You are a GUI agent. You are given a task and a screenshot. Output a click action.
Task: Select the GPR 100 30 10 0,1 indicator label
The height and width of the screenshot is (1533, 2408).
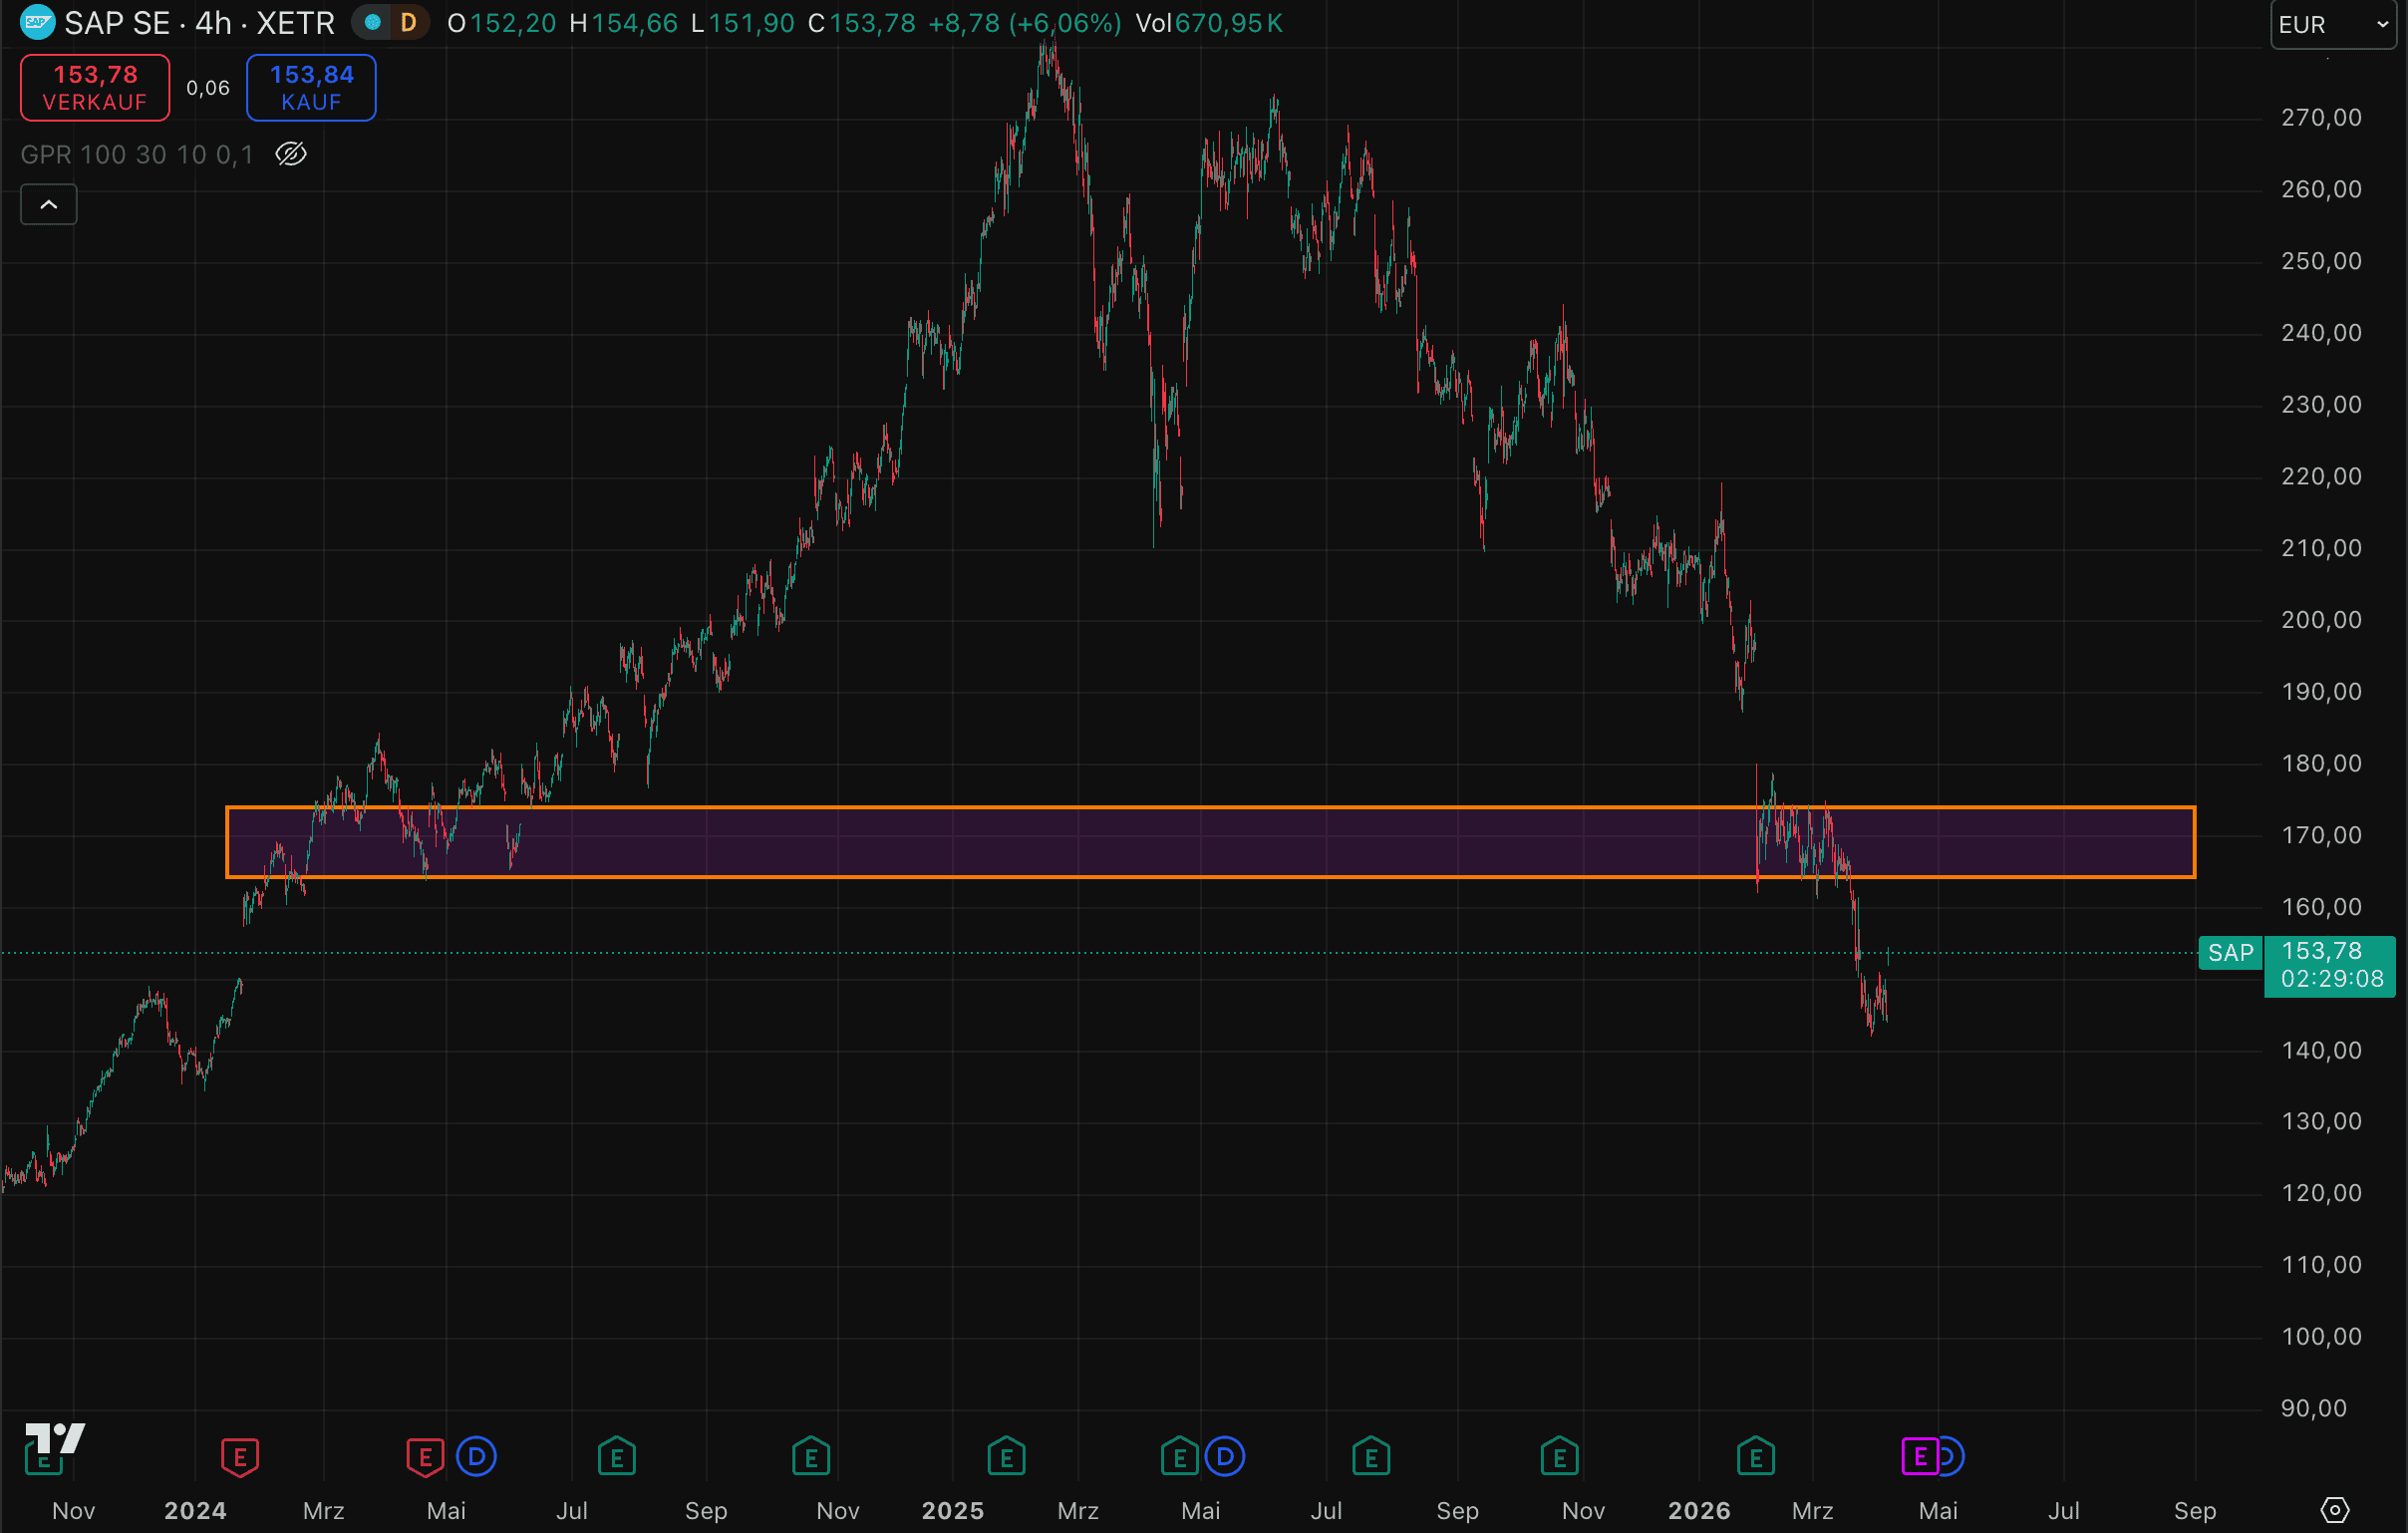coord(137,154)
